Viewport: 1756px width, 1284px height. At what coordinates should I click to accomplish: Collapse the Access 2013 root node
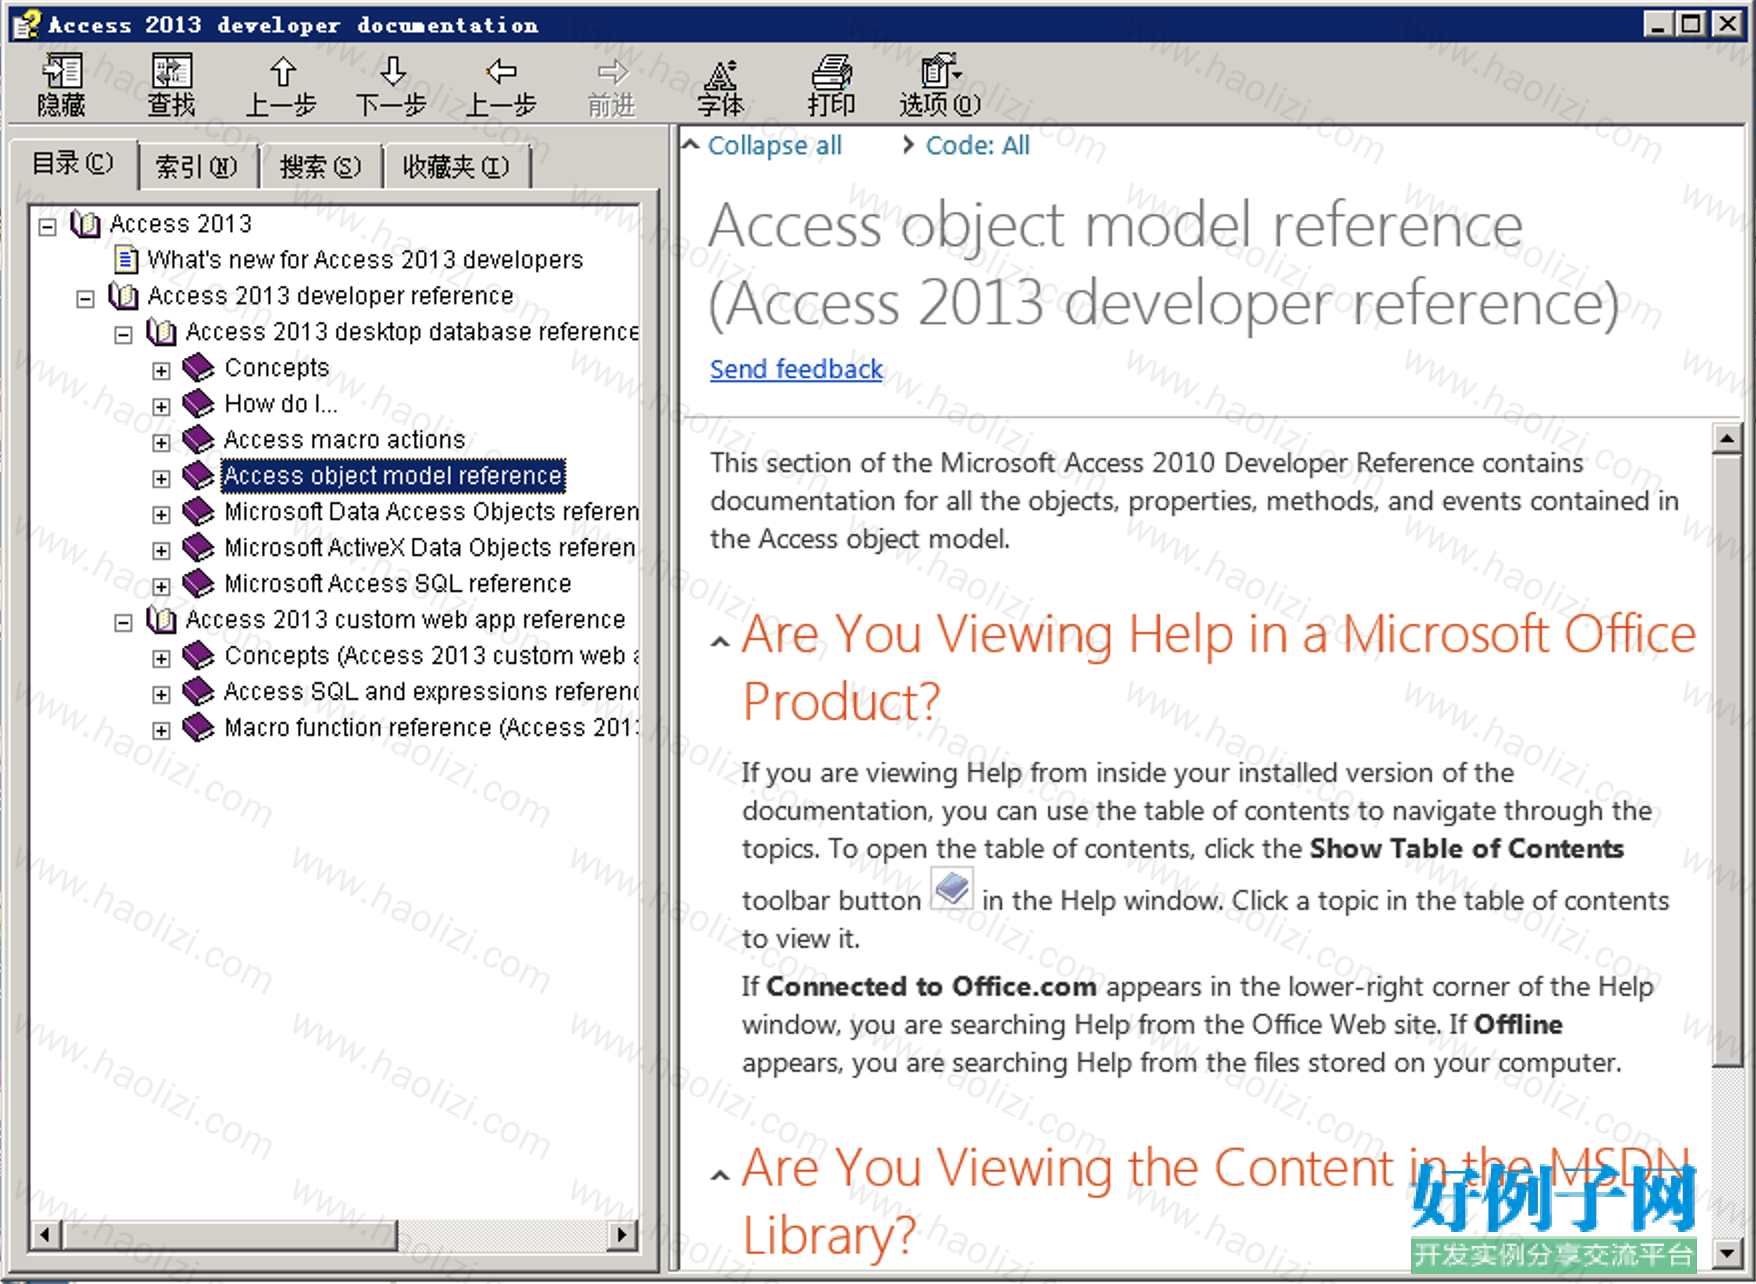coord(47,227)
